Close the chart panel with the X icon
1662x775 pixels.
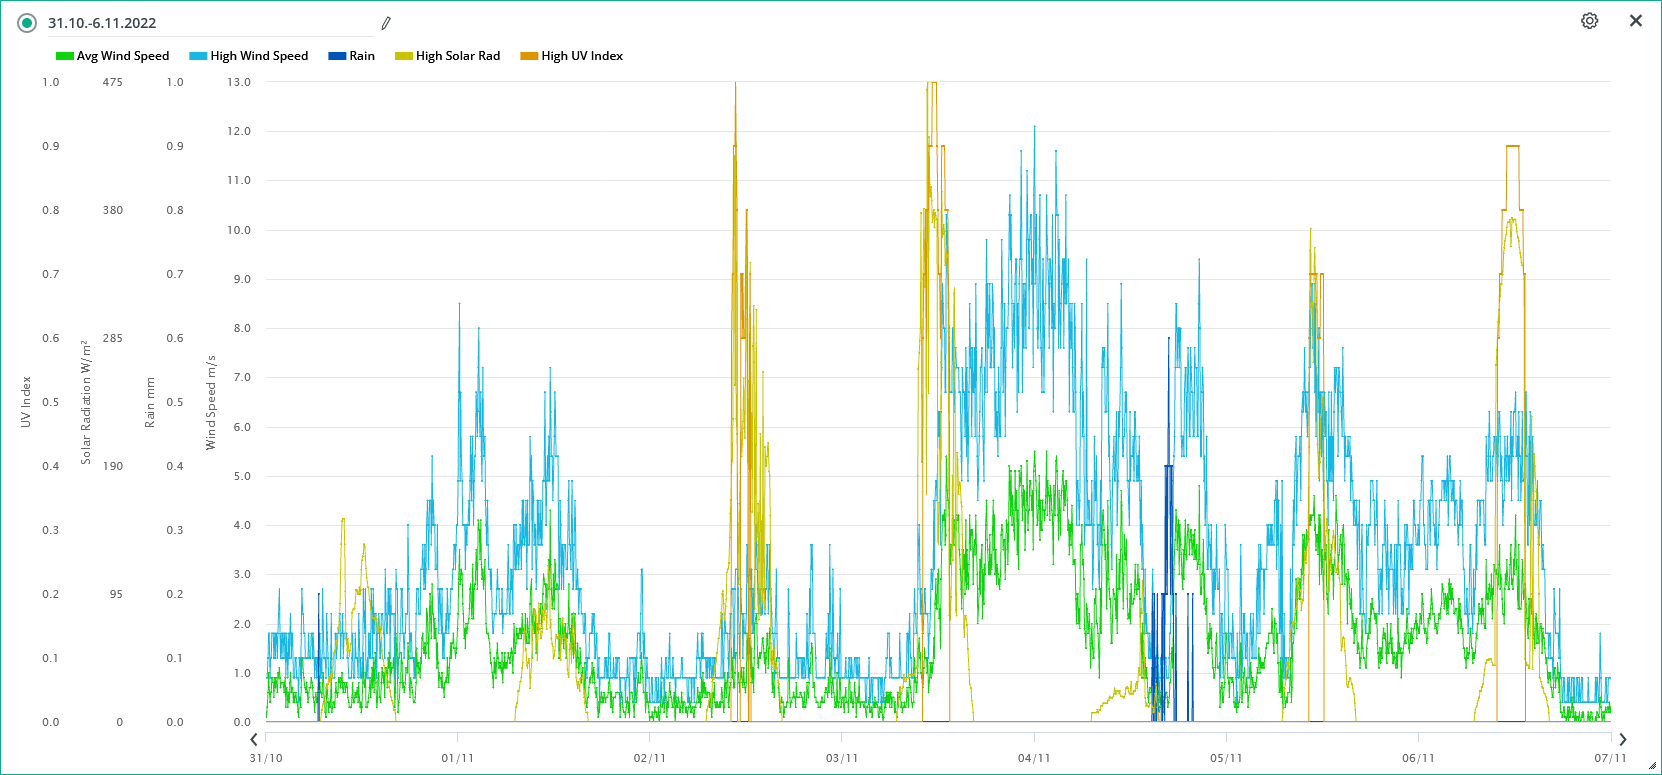[x=1636, y=21]
